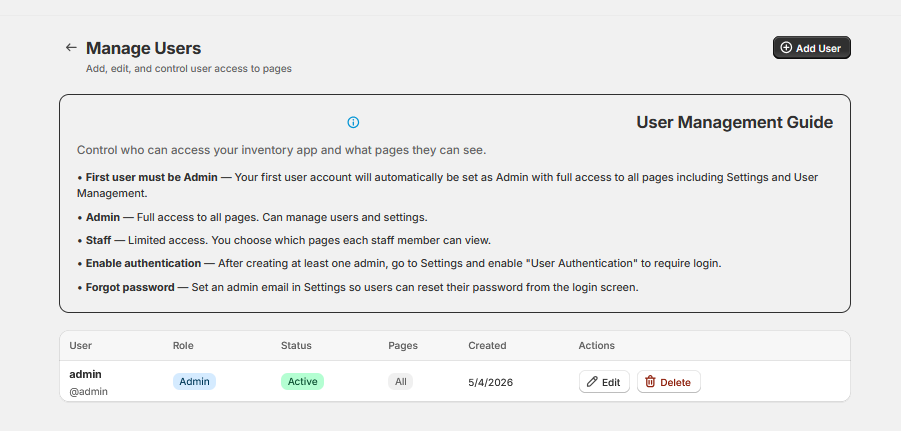Click the Active status badge
Image resolution: width=901 pixels, height=431 pixels.
click(302, 382)
